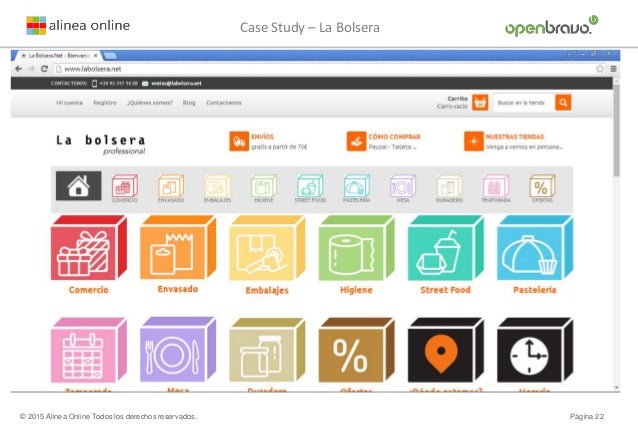This screenshot has height=442, width=638.
Task: Select small Higiene icon in category bar
Action: [x=264, y=186]
